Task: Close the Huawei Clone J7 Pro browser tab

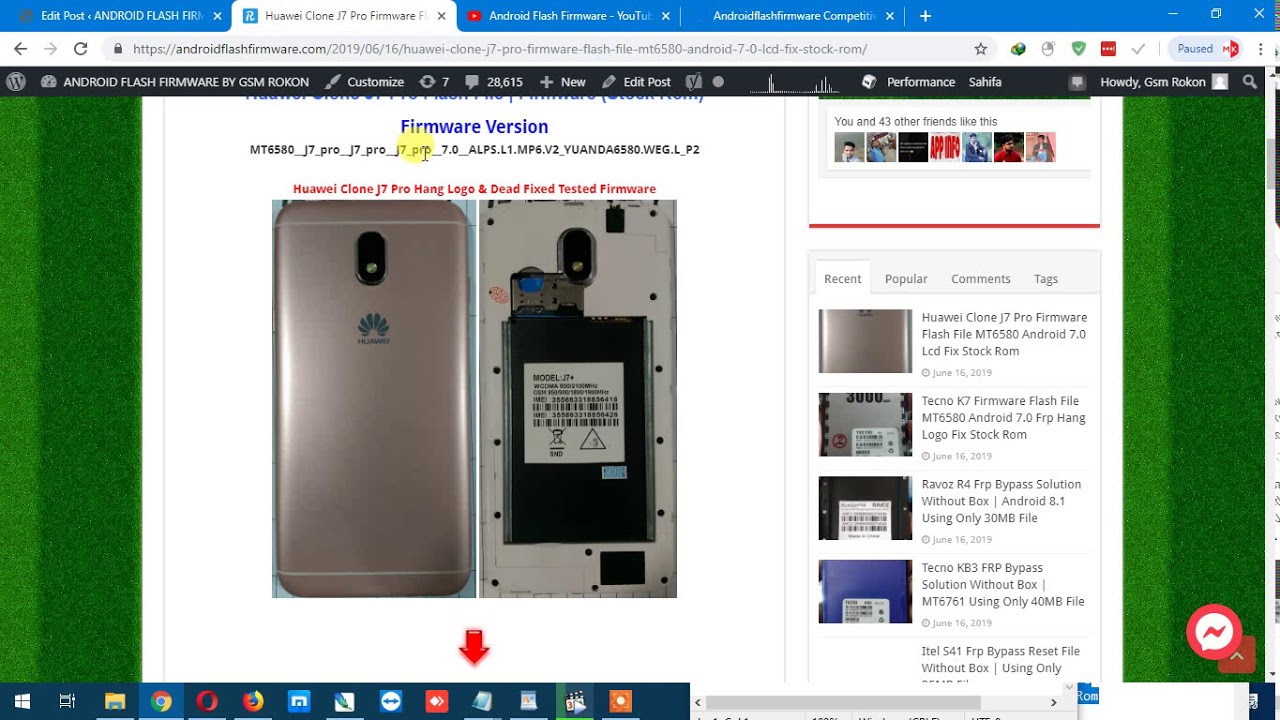Action: tap(441, 16)
